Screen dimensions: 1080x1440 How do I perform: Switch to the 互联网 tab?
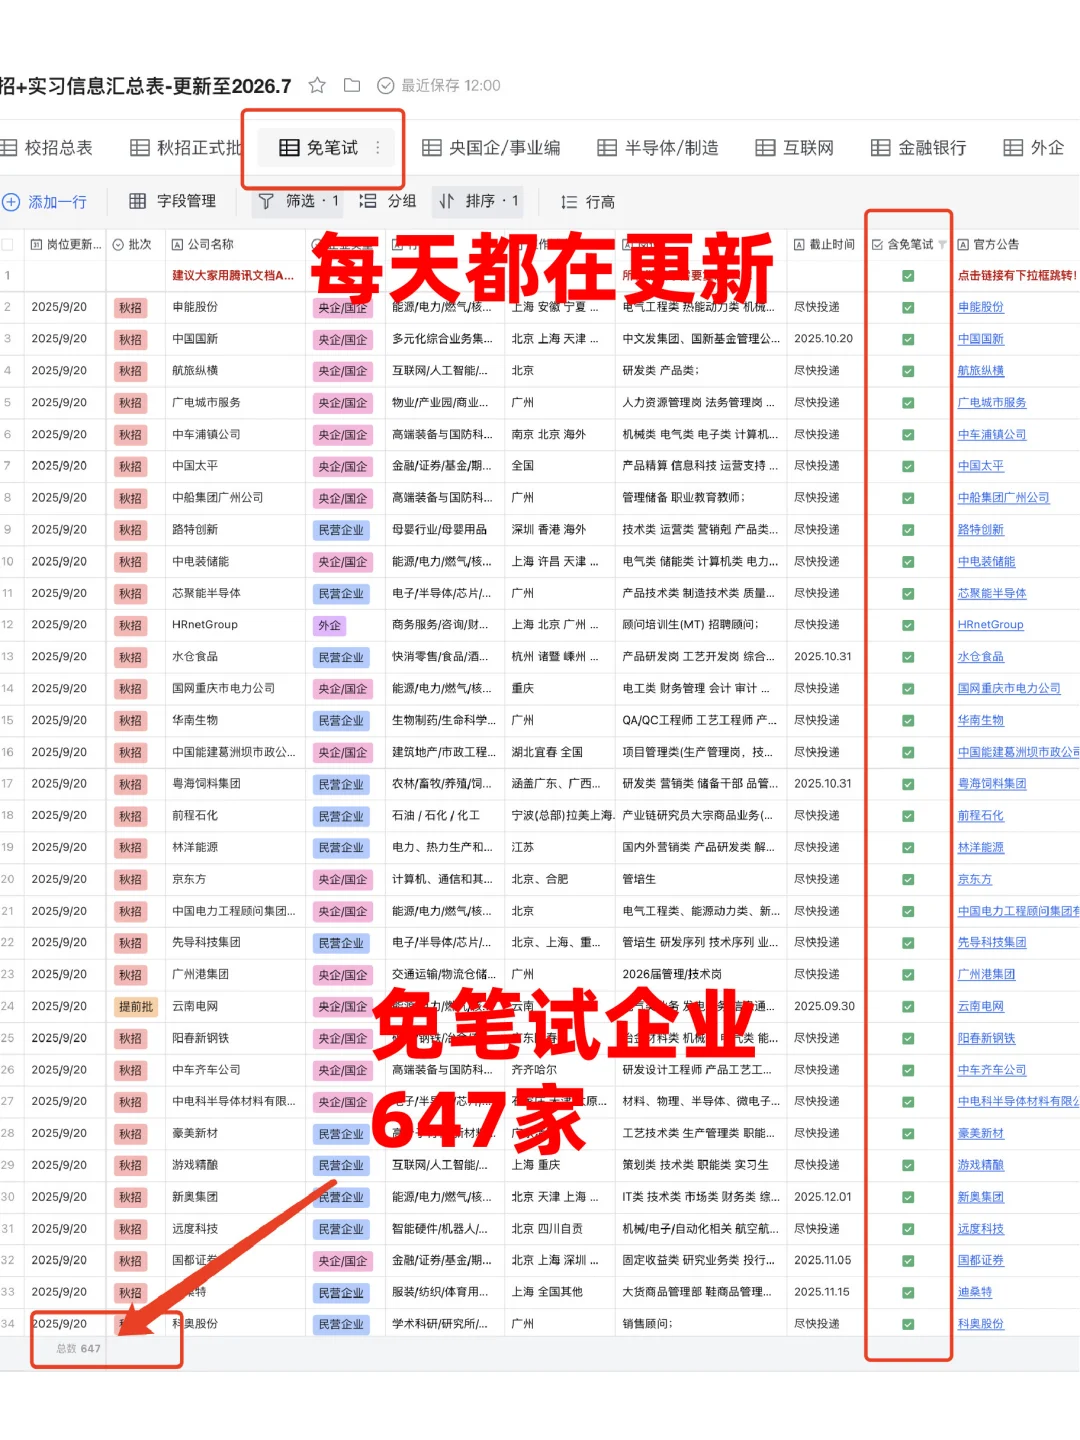[x=795, y=148]
